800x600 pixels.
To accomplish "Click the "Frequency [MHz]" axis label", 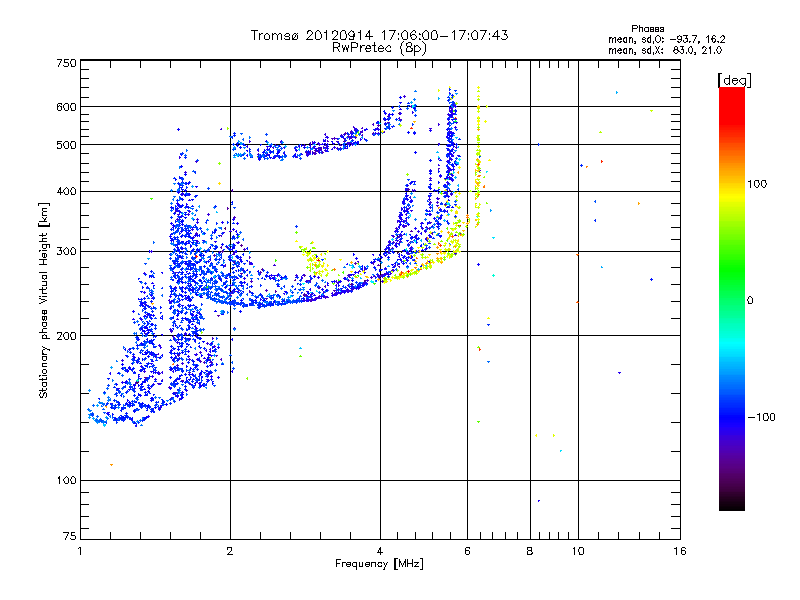I will click(379, 564).
